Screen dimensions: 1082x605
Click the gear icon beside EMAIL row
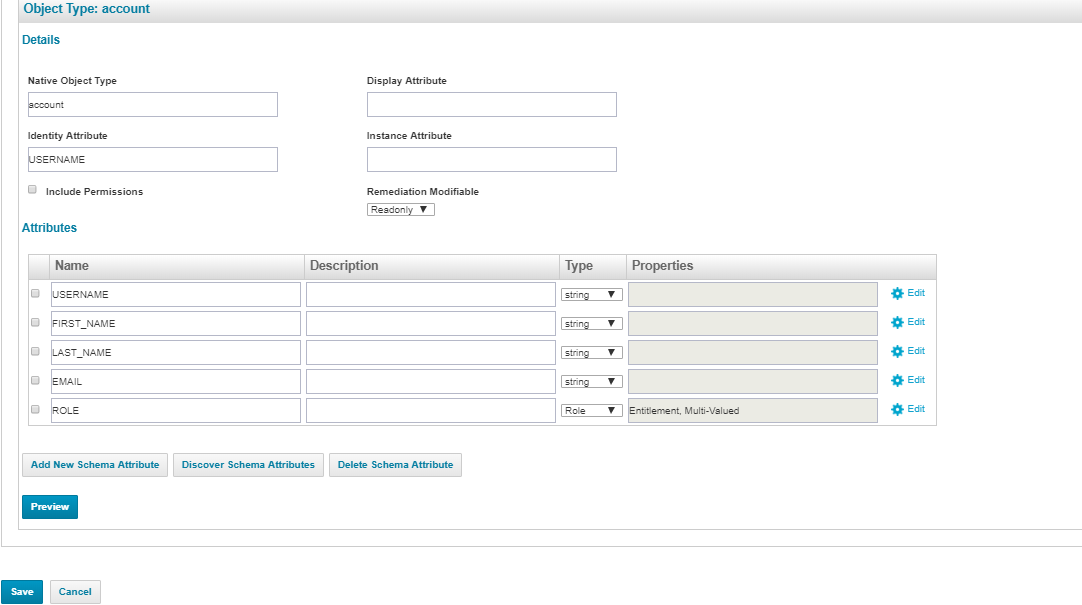click(x=897, y=380)
